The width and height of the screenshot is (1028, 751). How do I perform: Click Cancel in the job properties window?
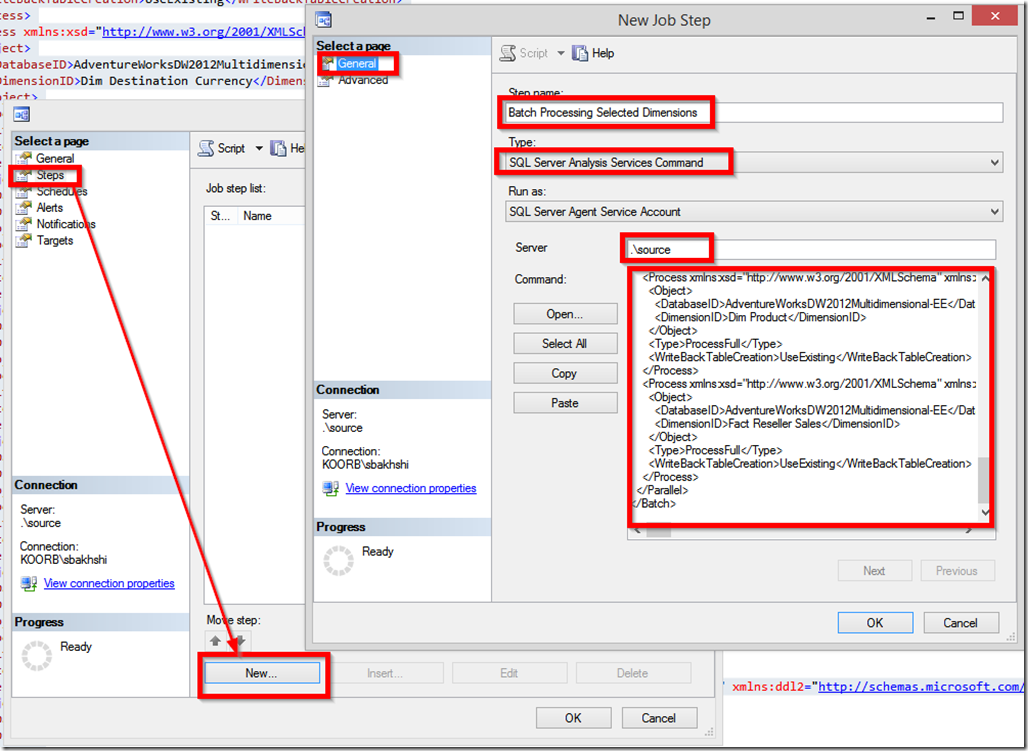pos(659,718)
